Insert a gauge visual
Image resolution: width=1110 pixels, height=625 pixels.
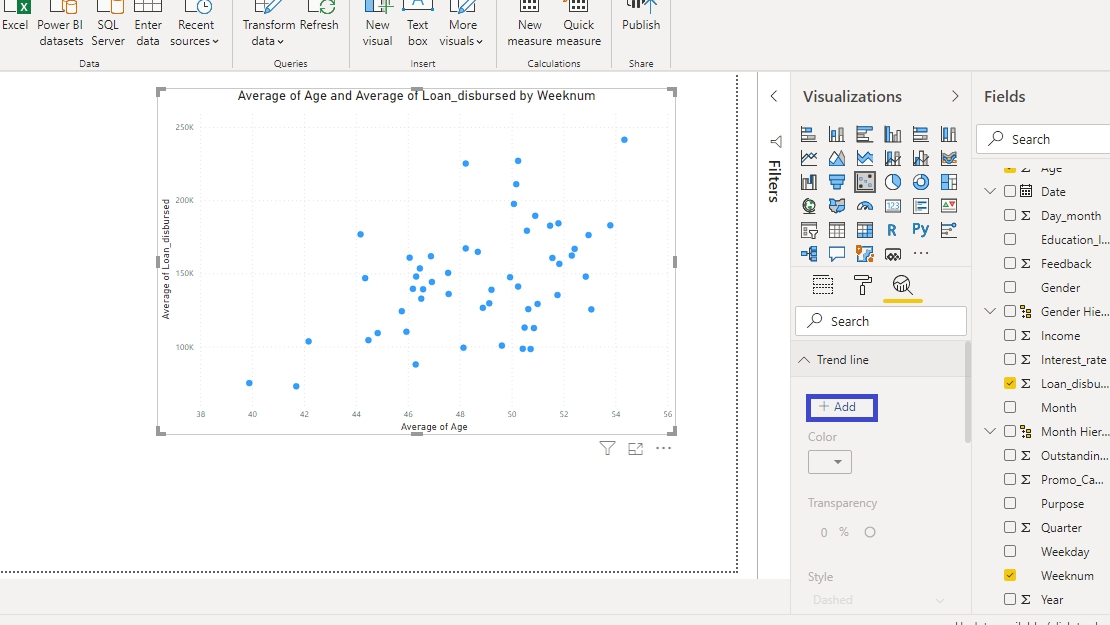(865, 206)
